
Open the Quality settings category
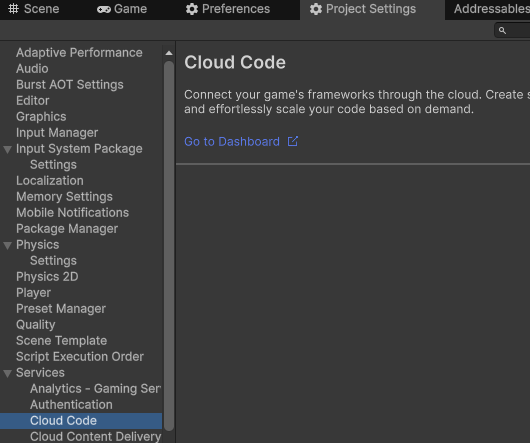[36, 325]
